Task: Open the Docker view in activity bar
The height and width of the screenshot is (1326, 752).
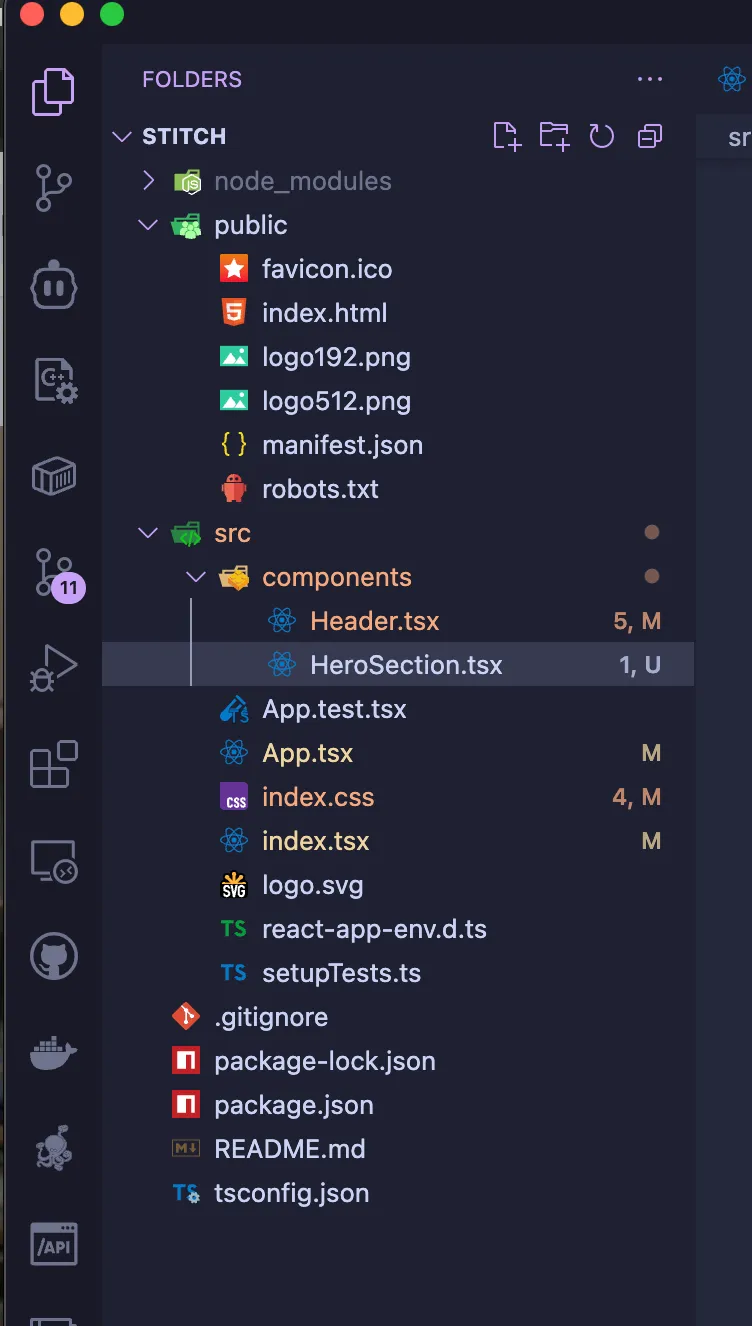Action: tap(53, 1053)
